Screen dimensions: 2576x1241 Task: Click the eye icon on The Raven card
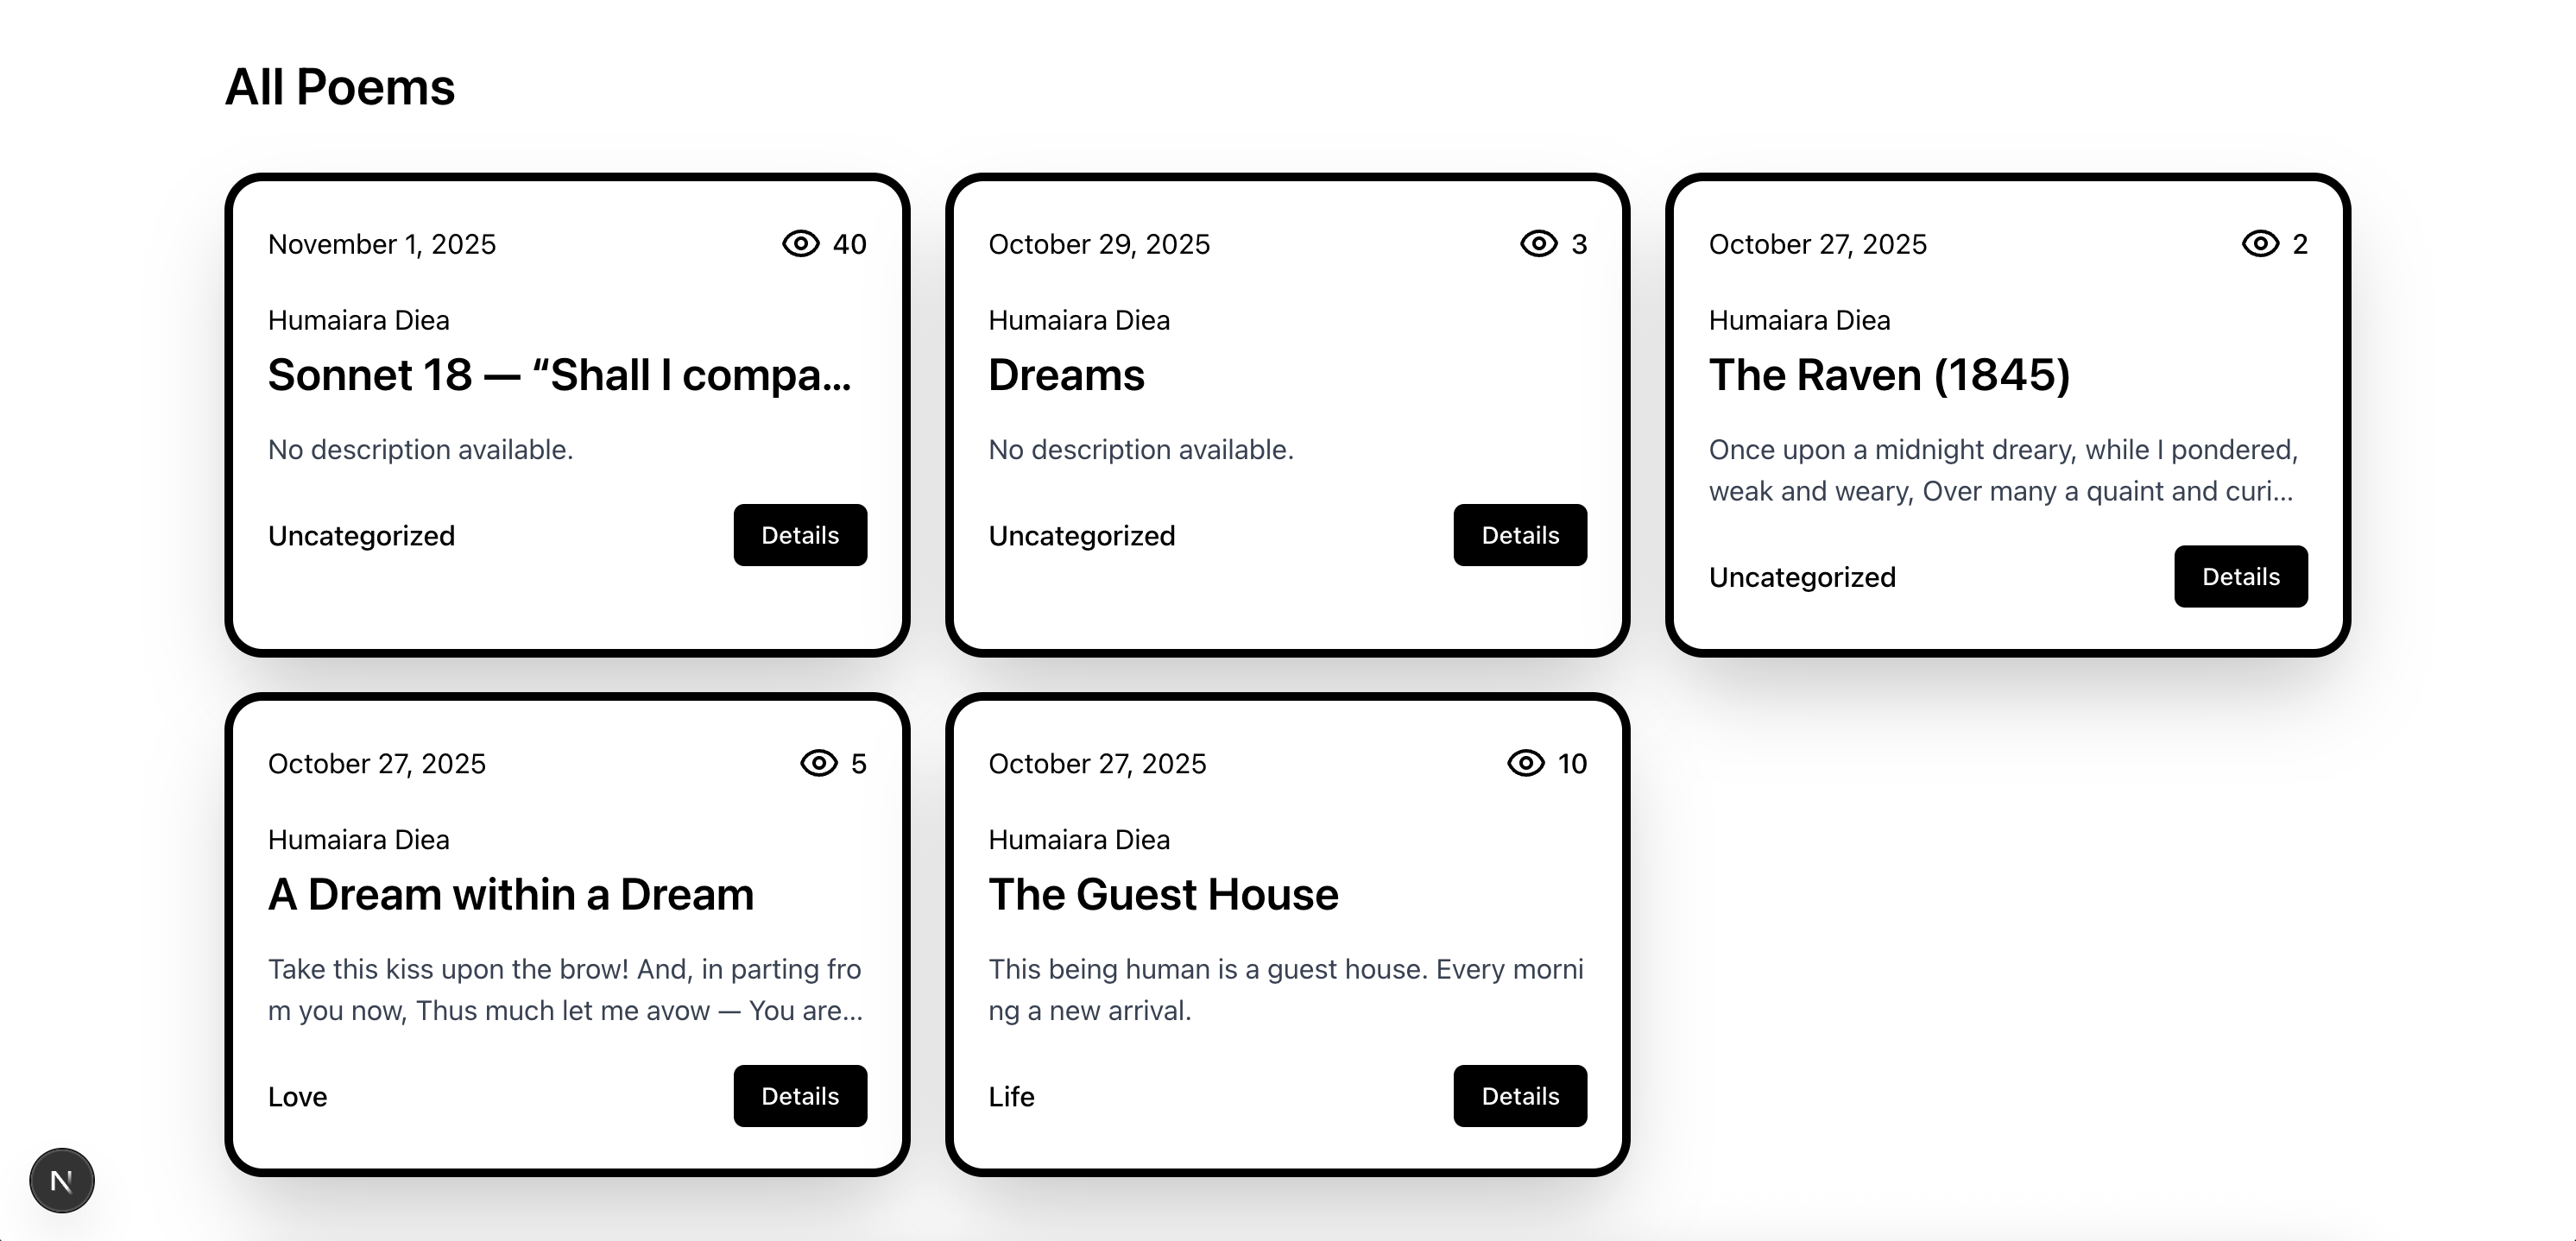click(2260, 244)
